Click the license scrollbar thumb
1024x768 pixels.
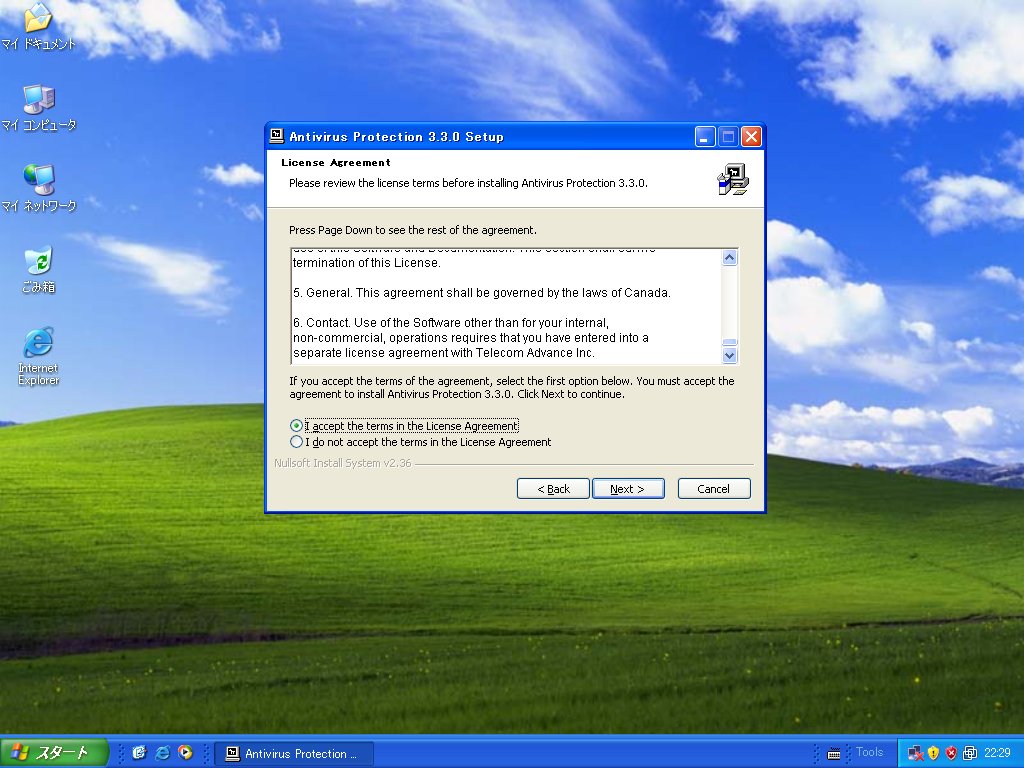(x=729, y=342)
